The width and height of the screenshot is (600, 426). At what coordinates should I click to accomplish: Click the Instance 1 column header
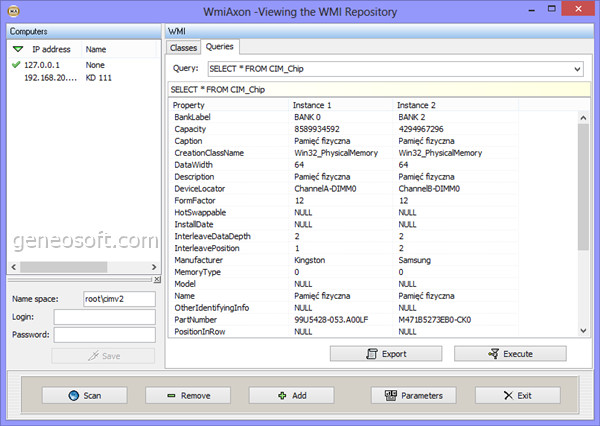pos(312,105)
